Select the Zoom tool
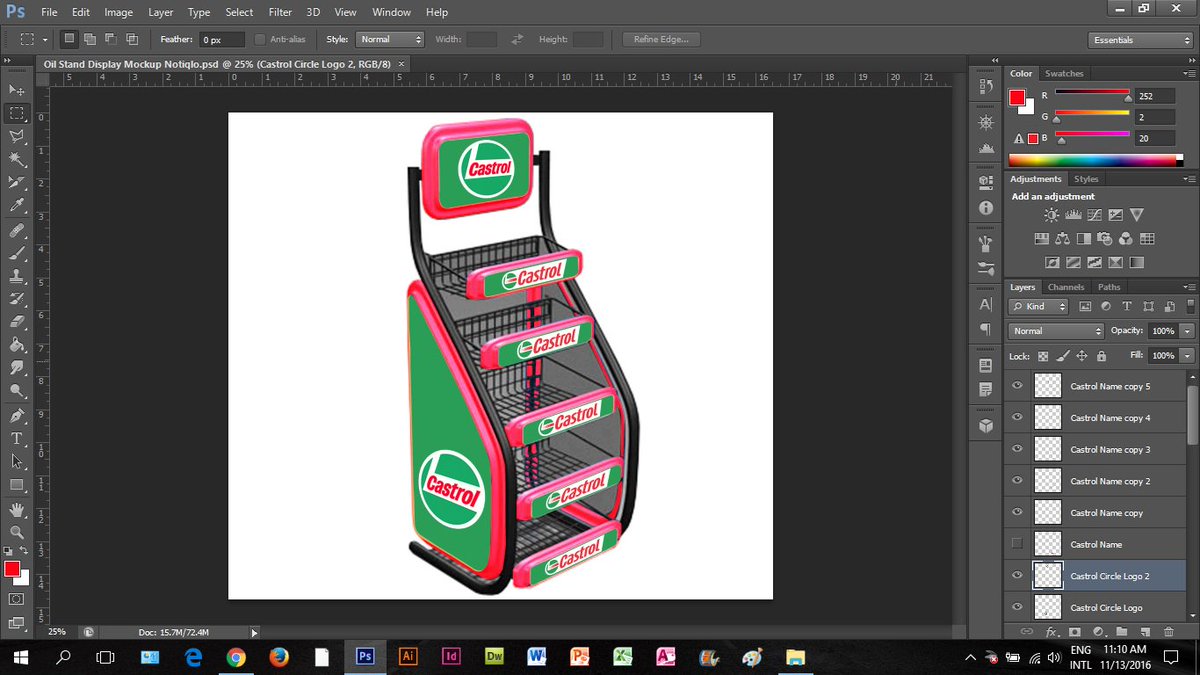 point(17,532)
